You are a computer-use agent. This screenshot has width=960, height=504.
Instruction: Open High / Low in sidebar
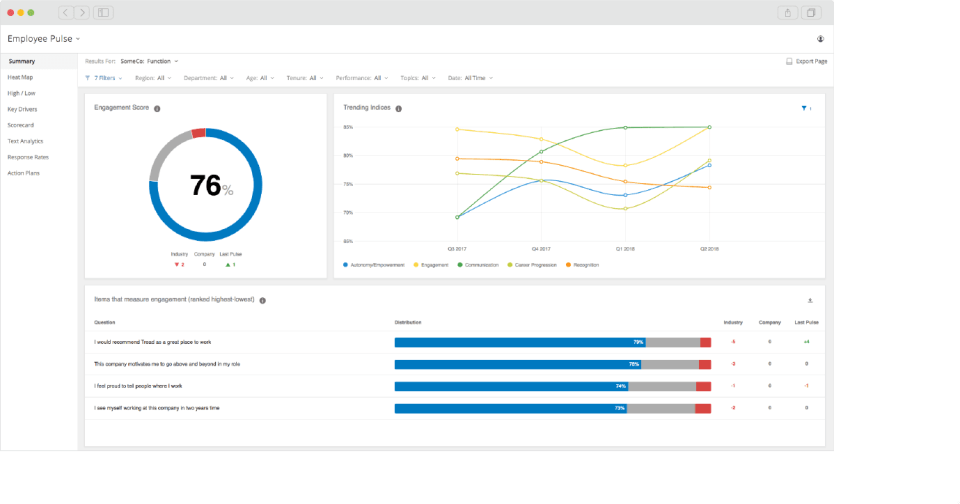click(x=21, y=93)
